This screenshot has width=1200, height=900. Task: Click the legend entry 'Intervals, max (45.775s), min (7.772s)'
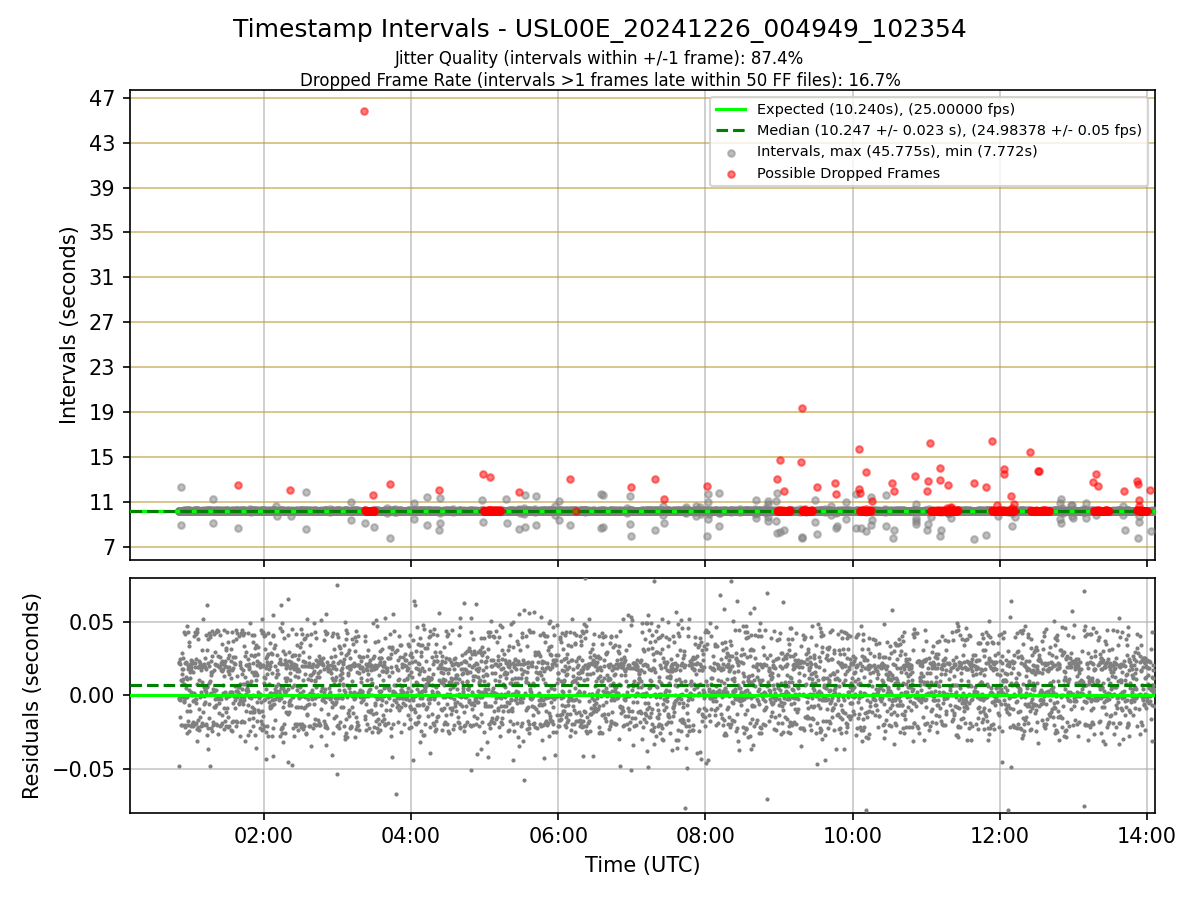[897, 151]
